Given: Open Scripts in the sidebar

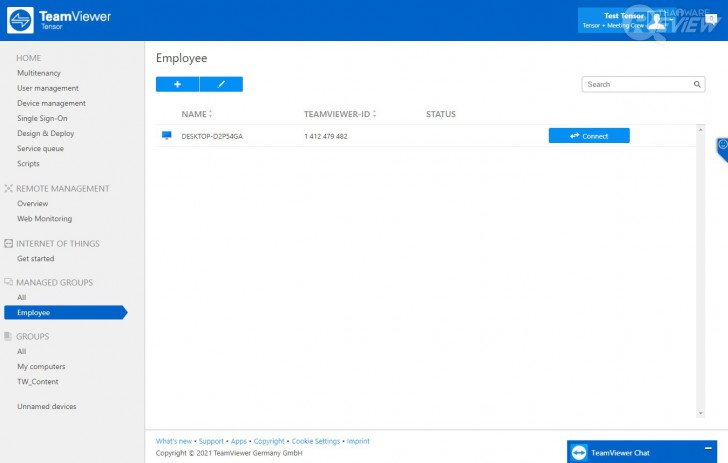Looking at the screenshot, I should 28,163.
